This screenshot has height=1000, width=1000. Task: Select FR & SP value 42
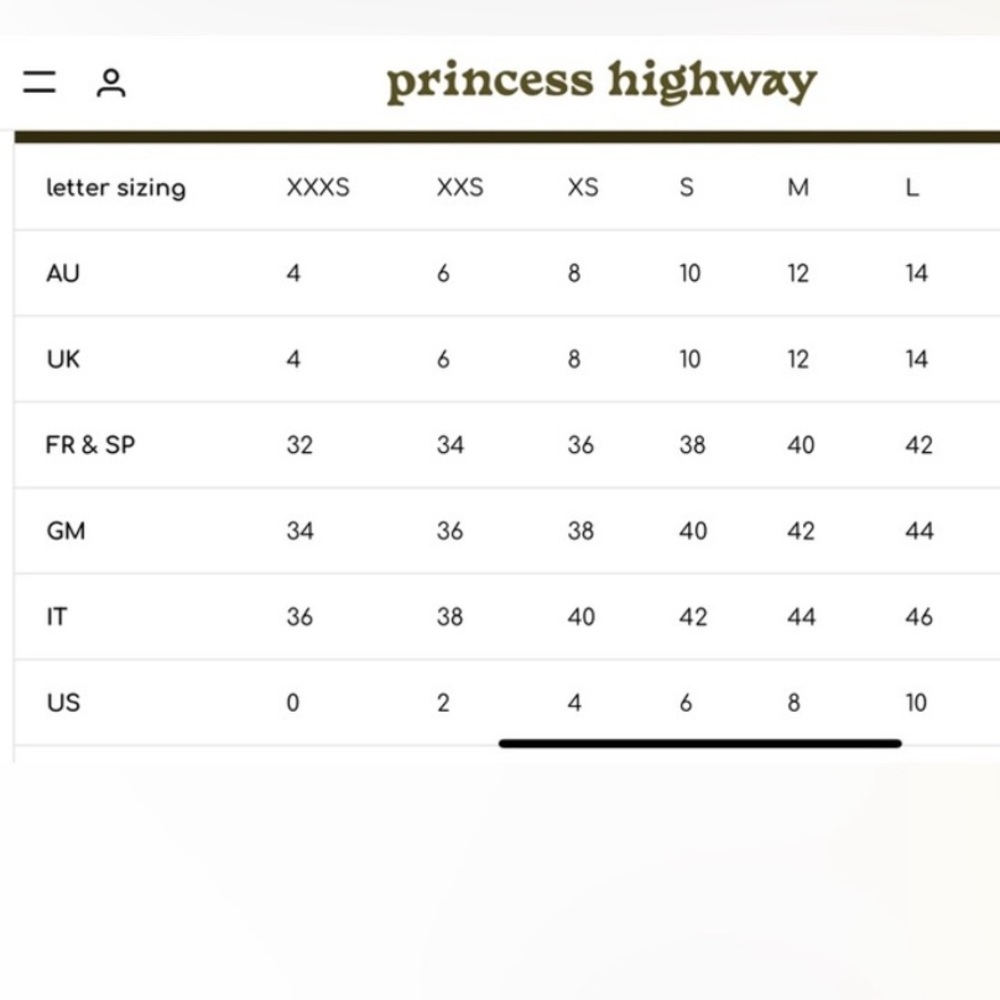pos(919,445)
